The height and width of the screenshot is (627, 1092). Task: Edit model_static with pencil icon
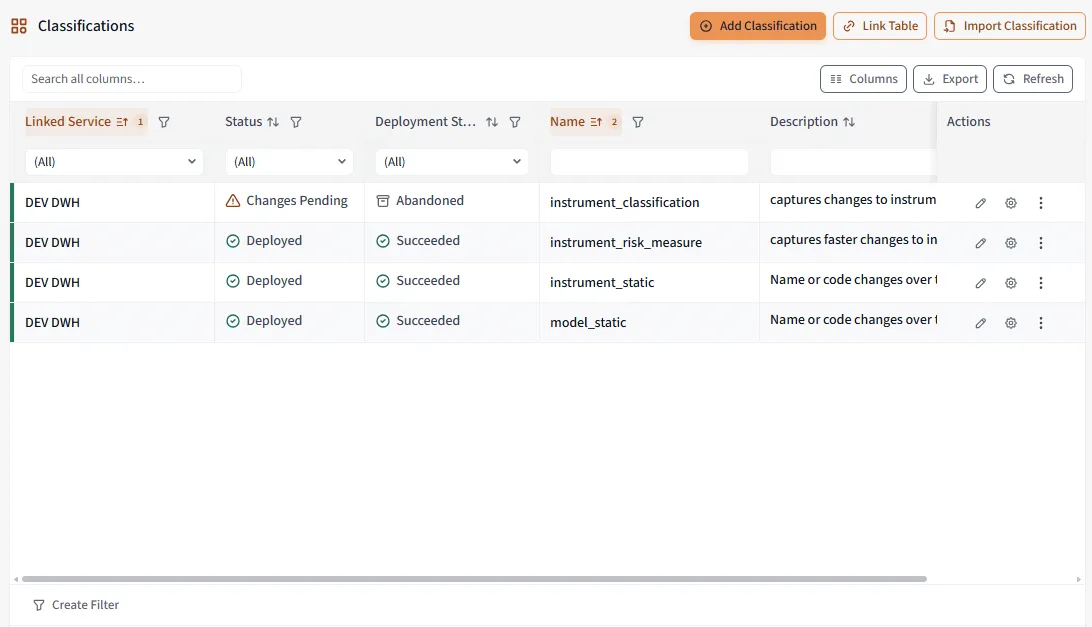pos(981,323)
